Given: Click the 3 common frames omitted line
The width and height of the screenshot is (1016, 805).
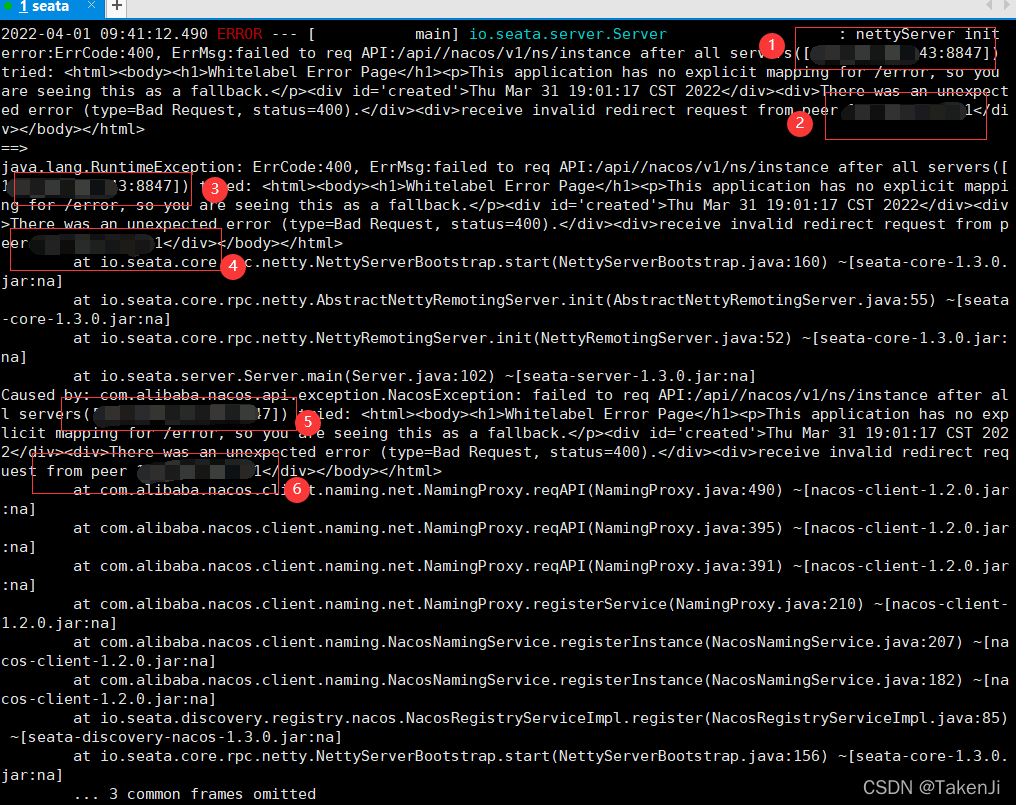Looking at the screenshot, I should point(197,793).
